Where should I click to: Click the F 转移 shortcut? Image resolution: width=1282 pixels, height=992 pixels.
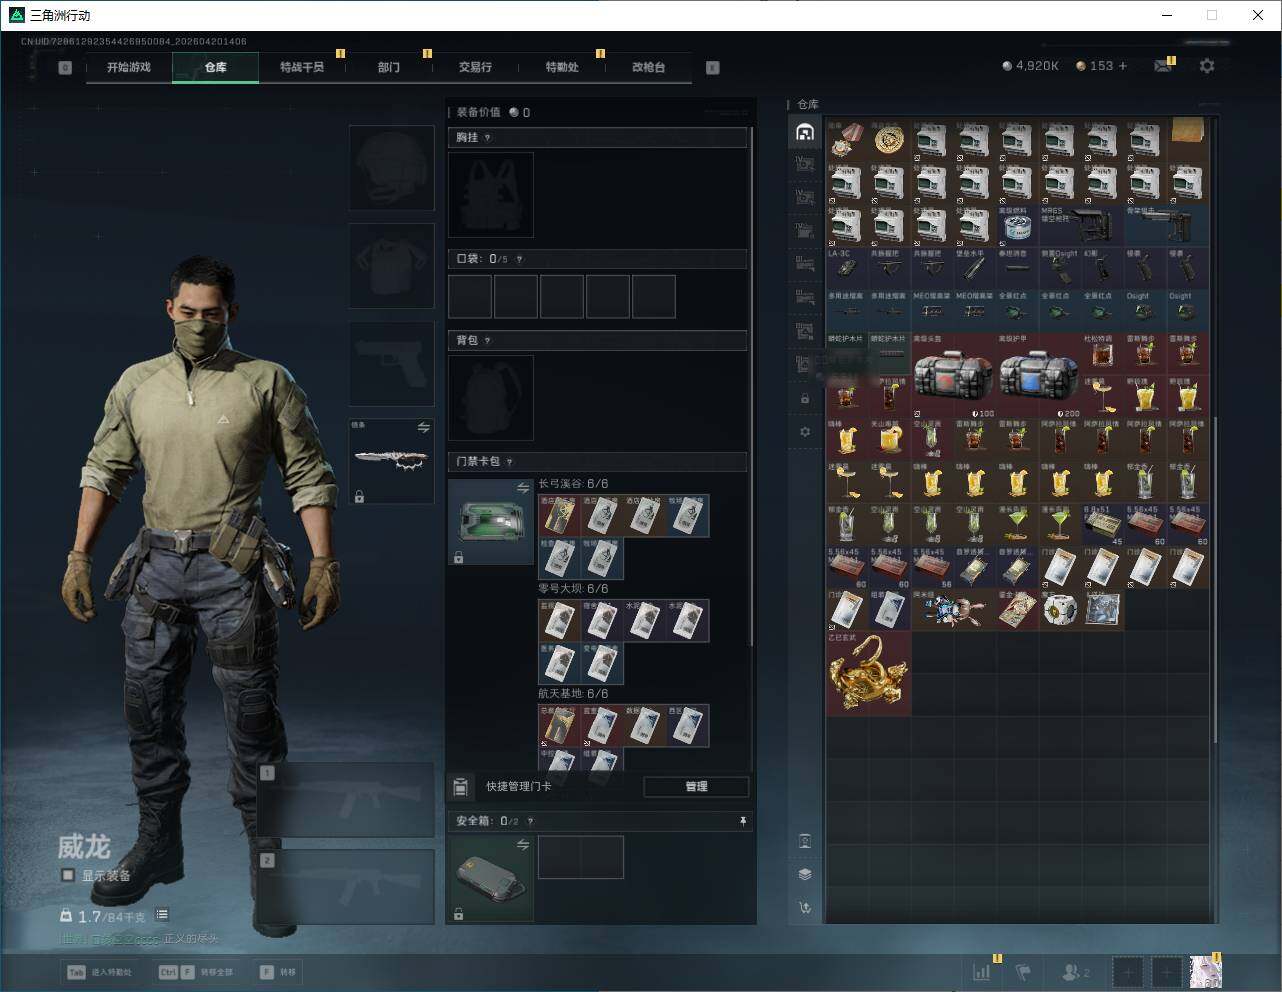279,972
